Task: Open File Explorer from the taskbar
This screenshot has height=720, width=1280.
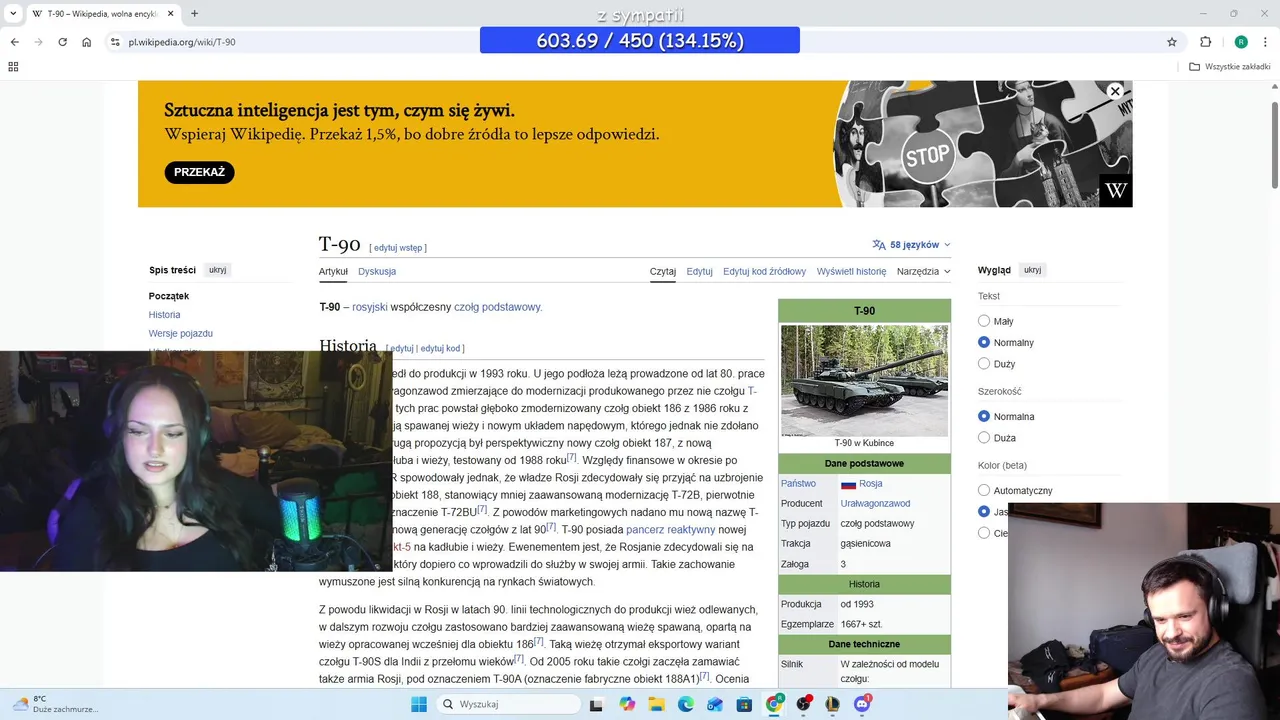Action: click(657, 704)
